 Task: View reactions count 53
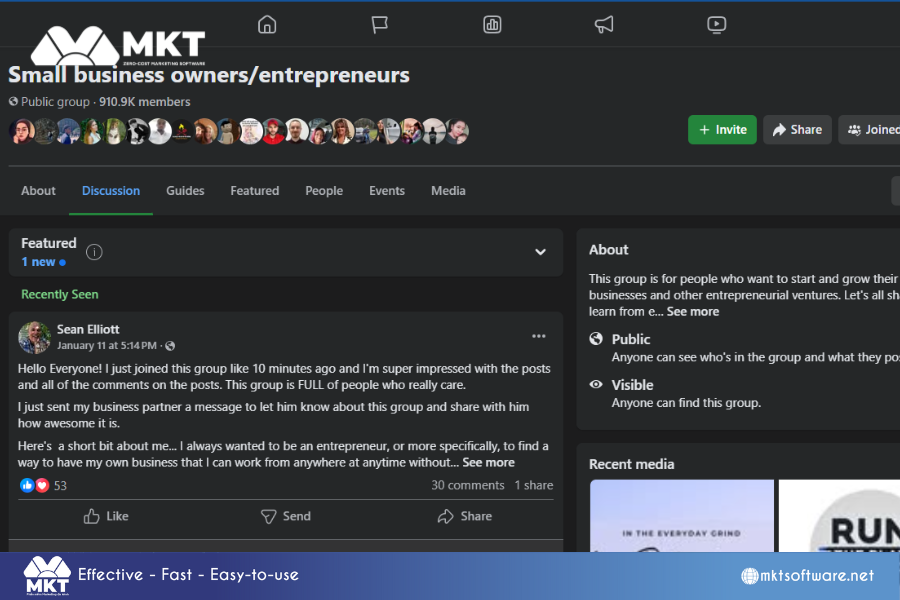pyautogui.click(x=60, y=486)
